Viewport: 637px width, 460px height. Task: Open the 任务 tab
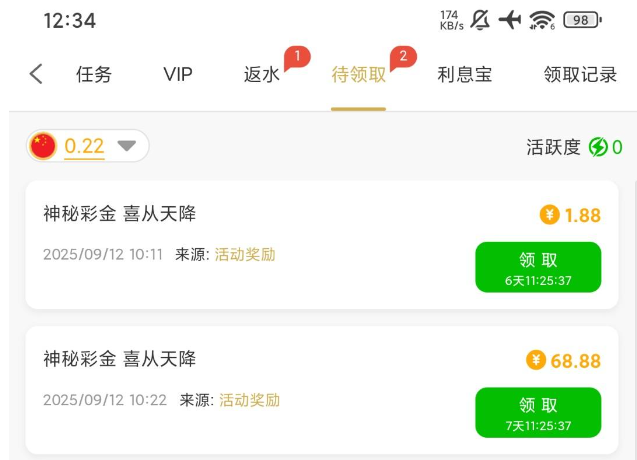94,75
